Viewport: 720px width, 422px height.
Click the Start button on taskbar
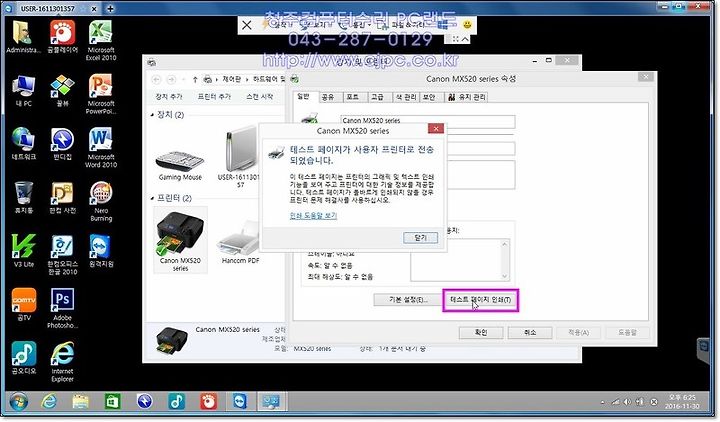[18, 401]
